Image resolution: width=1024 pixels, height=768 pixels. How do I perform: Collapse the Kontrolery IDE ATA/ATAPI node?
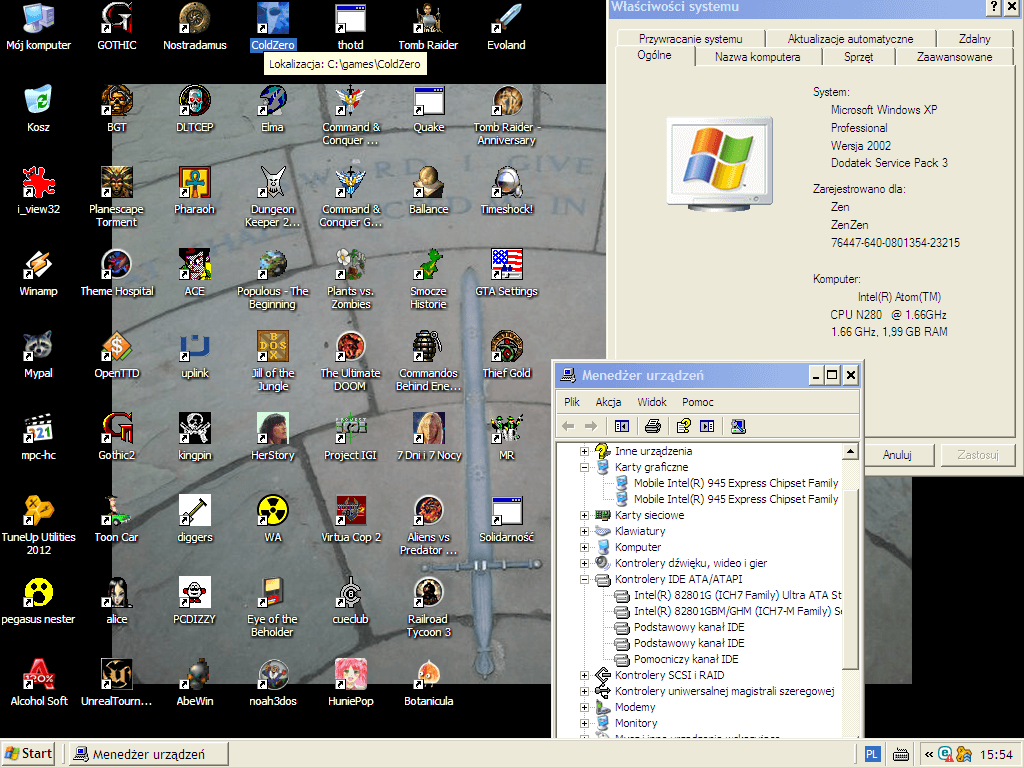[x=584, y=579]
